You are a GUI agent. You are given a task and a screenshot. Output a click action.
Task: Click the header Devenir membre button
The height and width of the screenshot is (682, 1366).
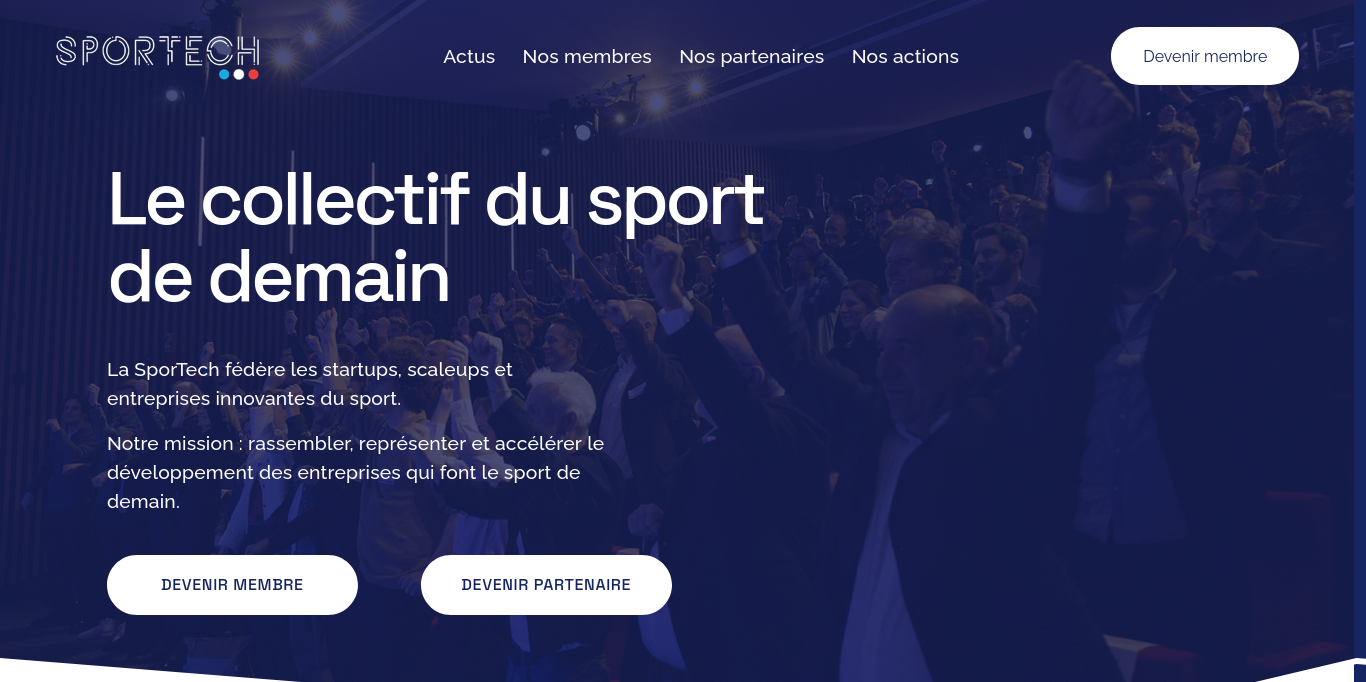point(1205,56)
